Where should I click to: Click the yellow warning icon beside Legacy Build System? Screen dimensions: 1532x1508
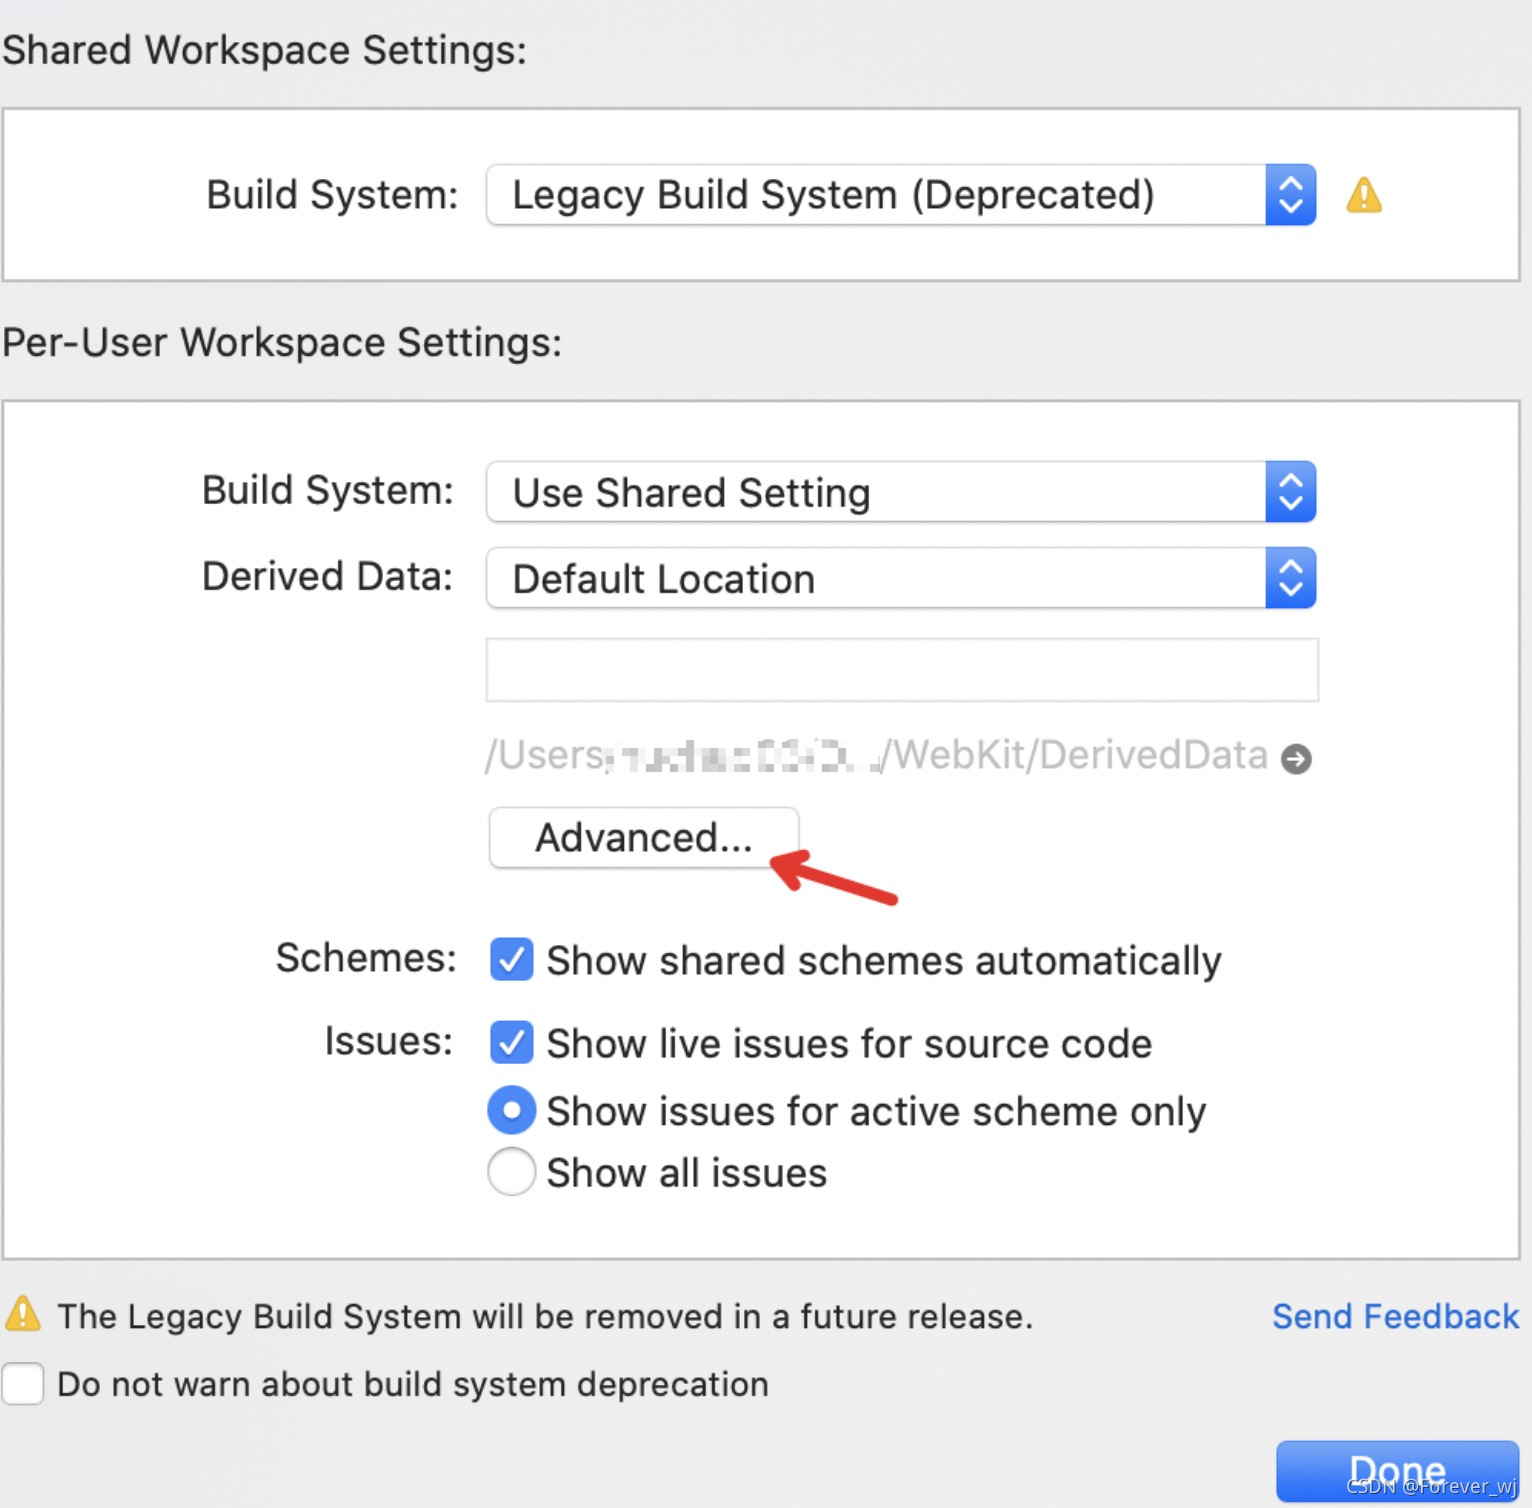point(1364,195)
